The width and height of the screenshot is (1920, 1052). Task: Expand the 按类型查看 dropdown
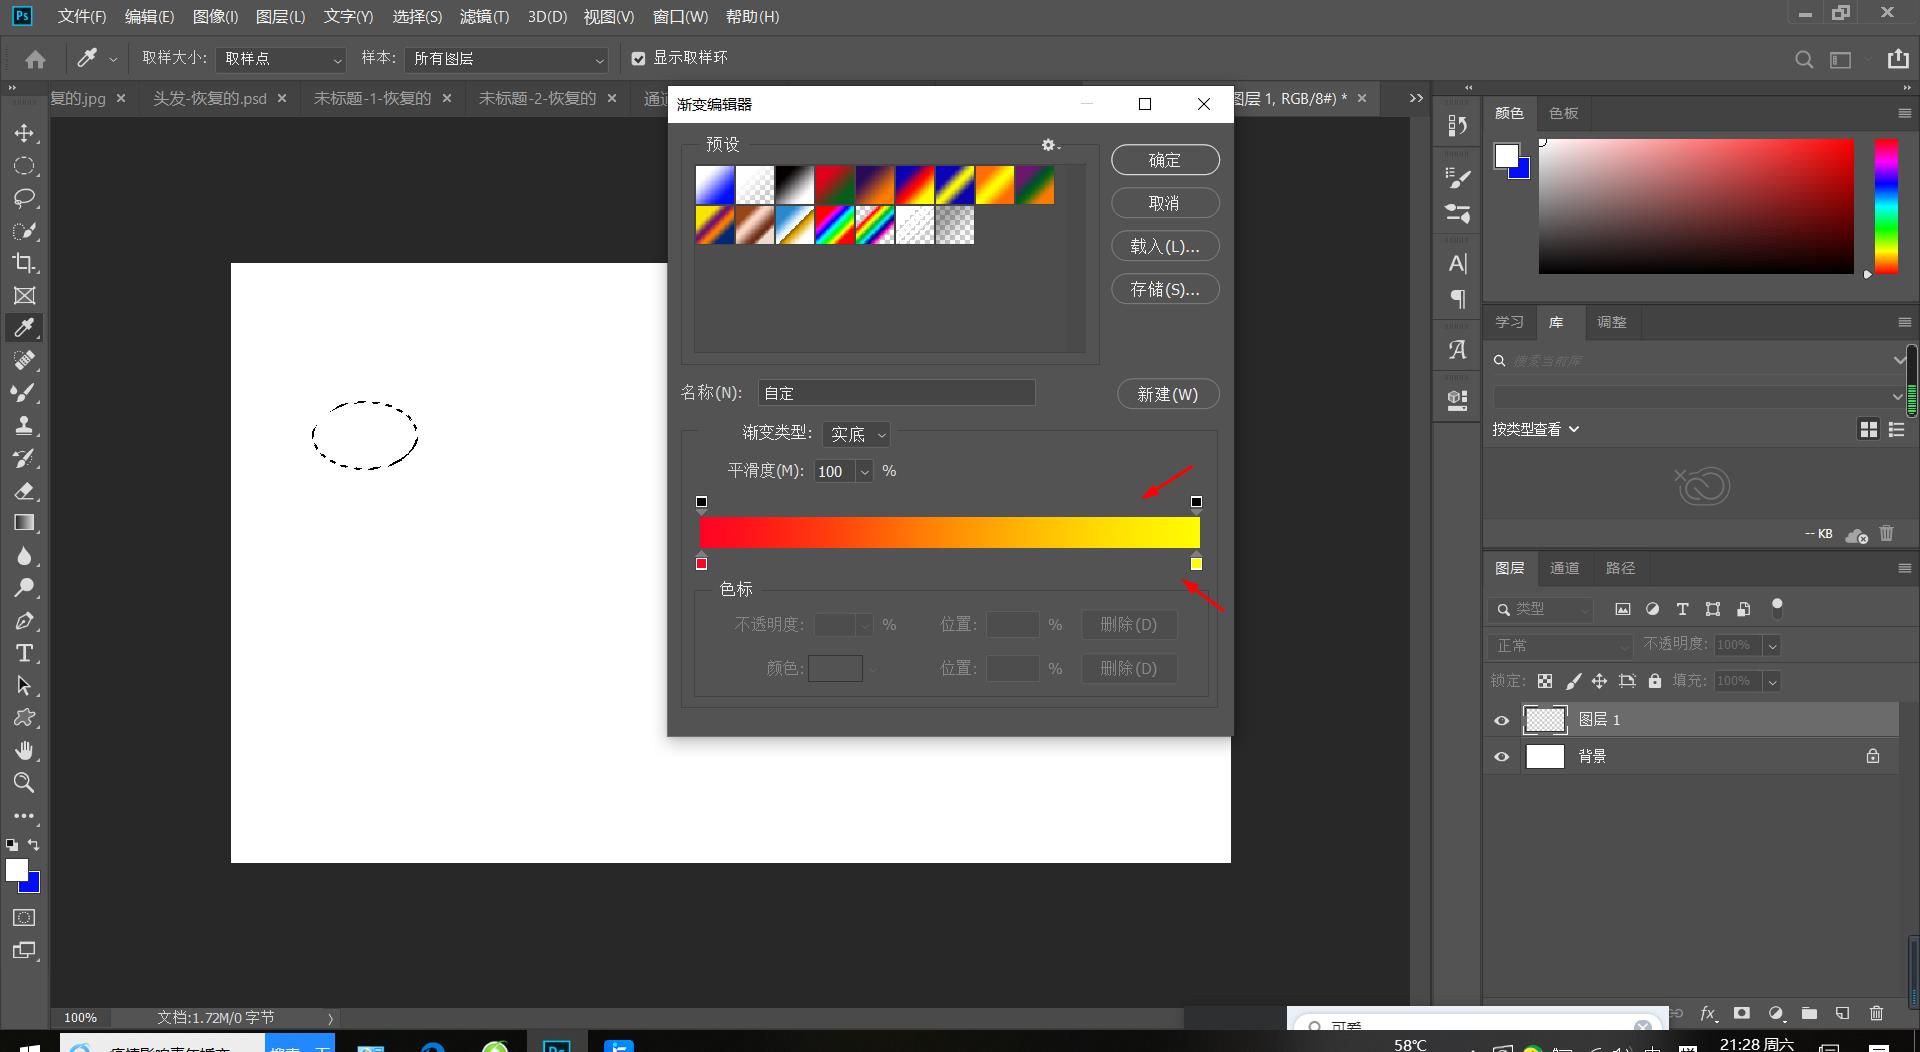coord(1536,429)
